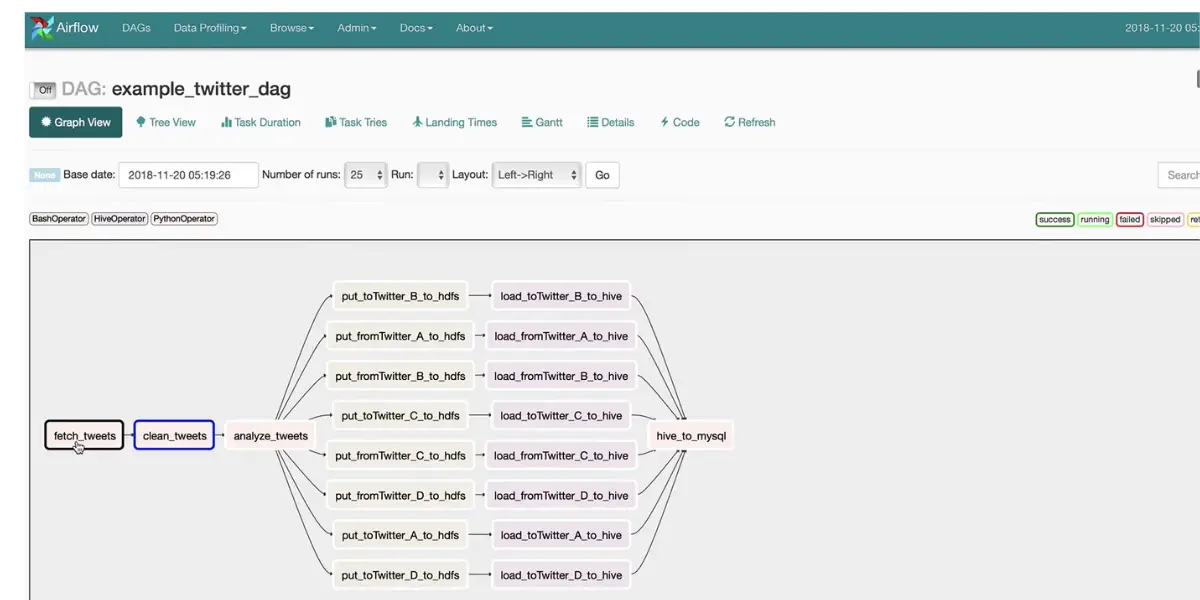Expand the Docs dropdown menu
Viewport: 1200px width, 600px height.
point(416,28)
